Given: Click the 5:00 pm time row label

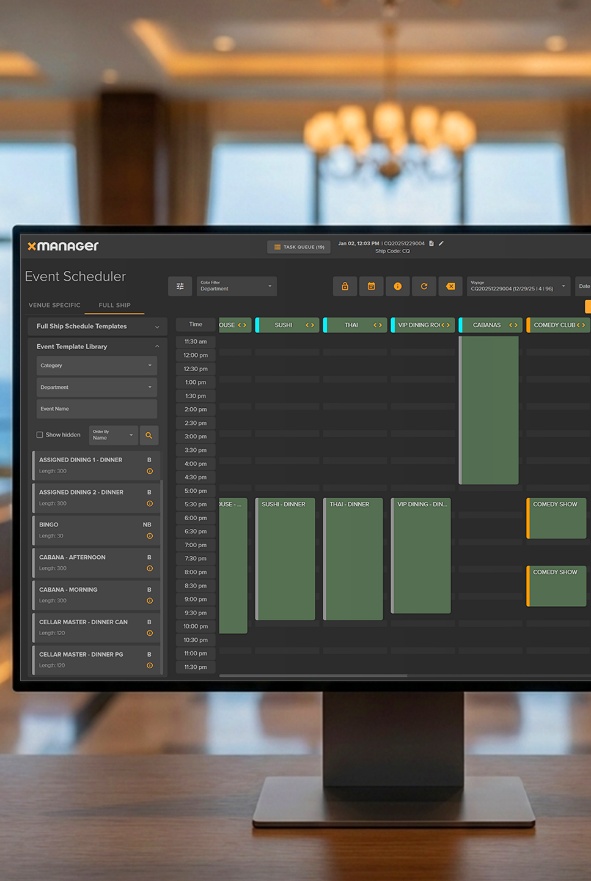Looking at the screenshot, I should click(196, 491).
